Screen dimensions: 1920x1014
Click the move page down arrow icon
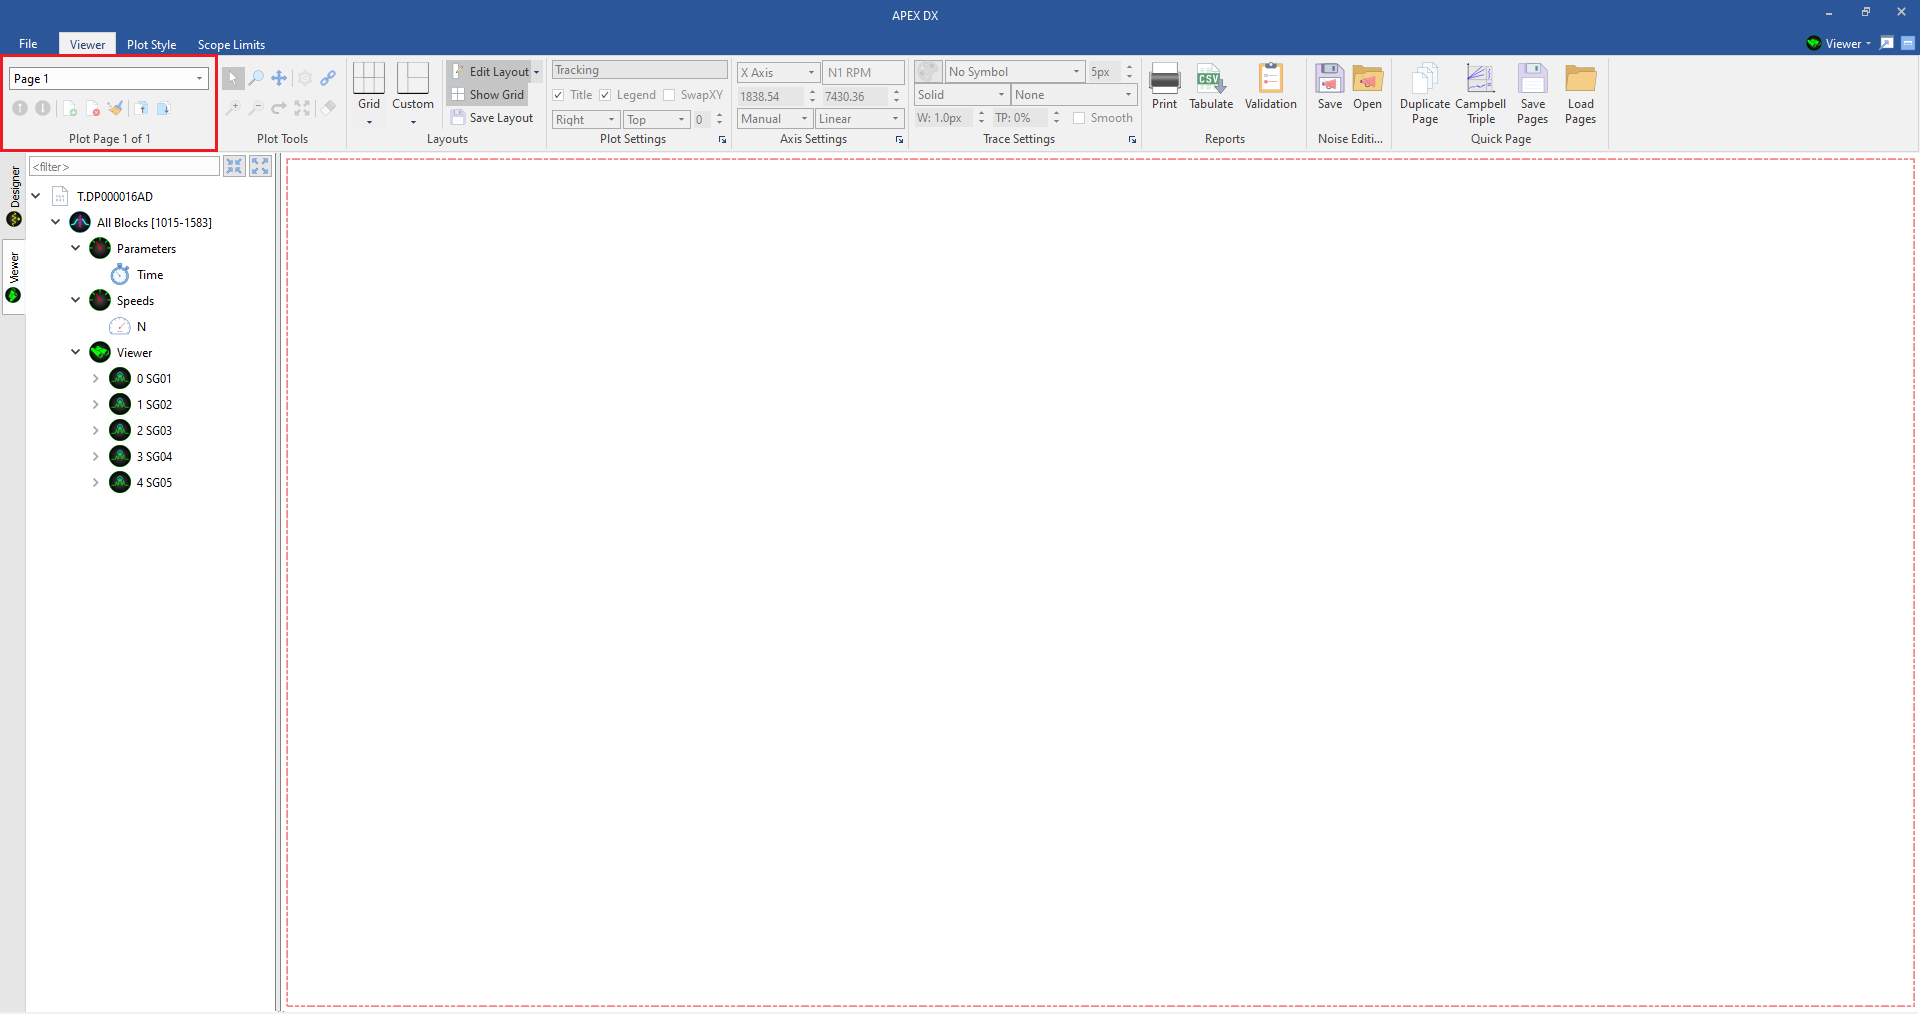(43, 108)
